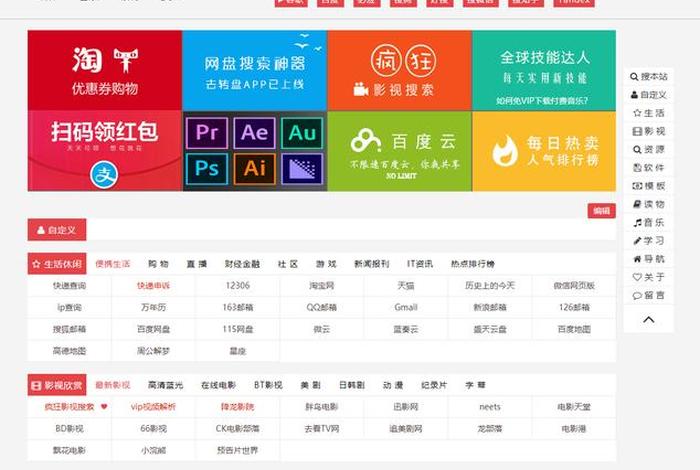Open the neets link
This screenshot has width=700, height=470.
coord(490,407)
